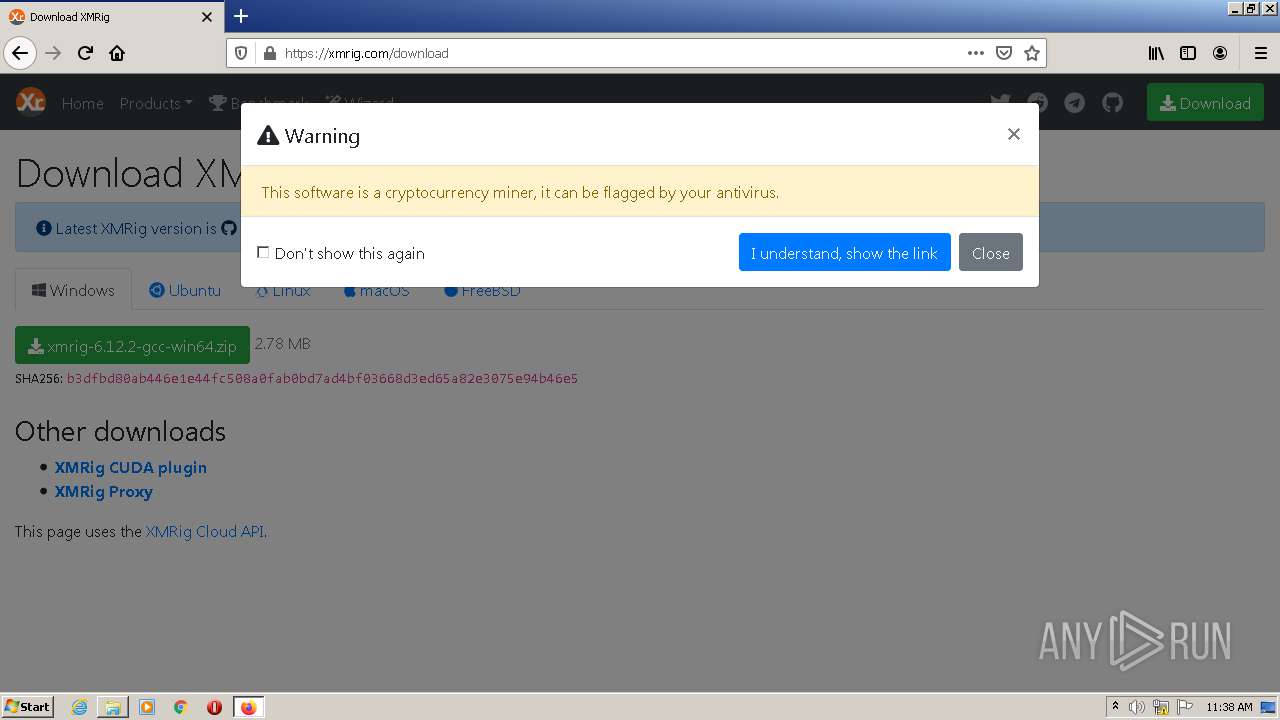Image resolution: width=1280 pixels, height=720 pixels.
Task: Click the browser Back arrow button
Action: pos(20,53)
